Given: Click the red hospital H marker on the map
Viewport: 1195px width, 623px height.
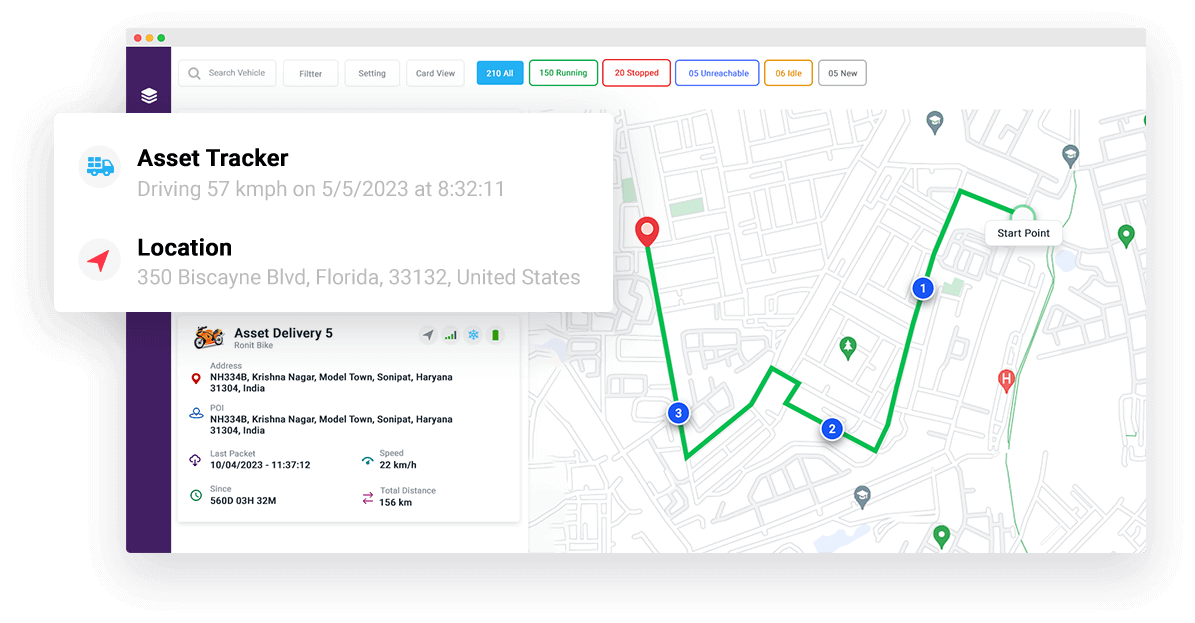Looking at the screenshot, I should [x=1006, y=381].
